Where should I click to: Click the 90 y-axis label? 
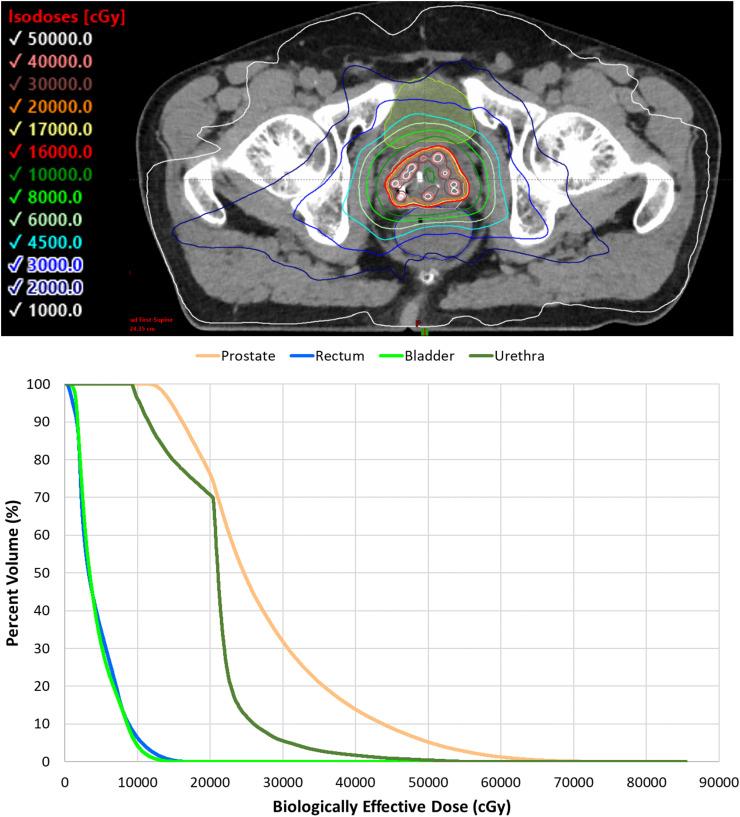coord(42,422)
